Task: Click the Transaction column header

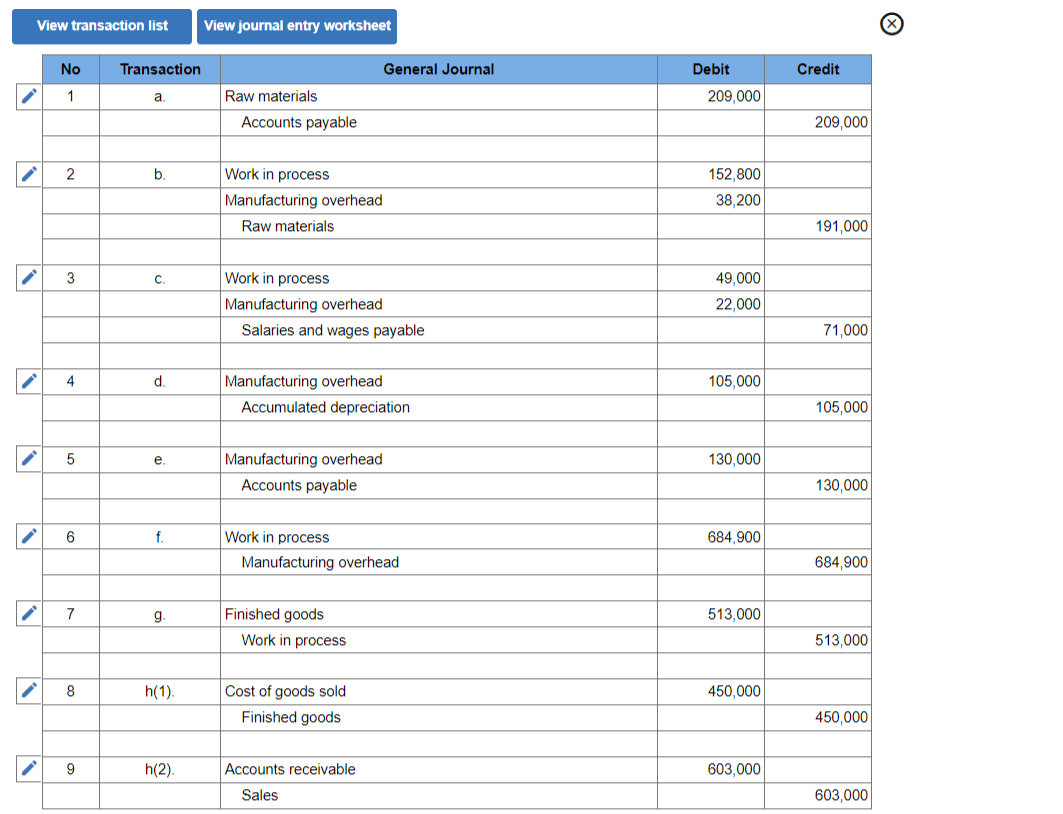Action: pyautogui.click(x=160, y=69)
